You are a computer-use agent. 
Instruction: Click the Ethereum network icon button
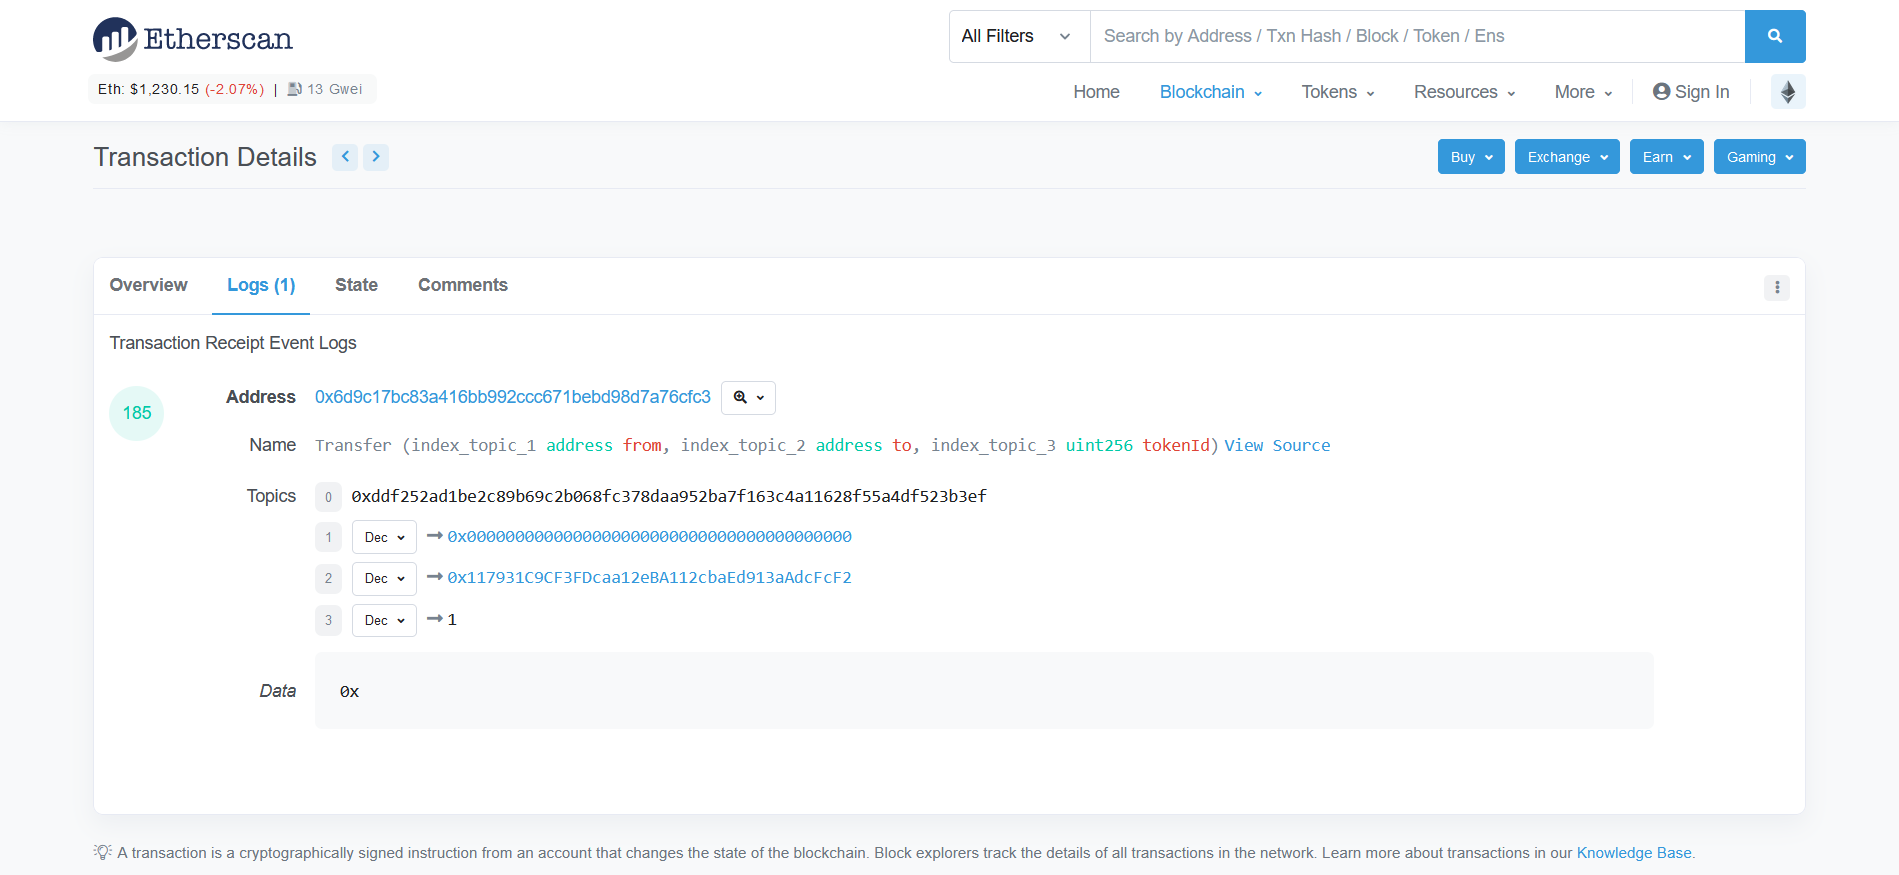pos(1787,92)
